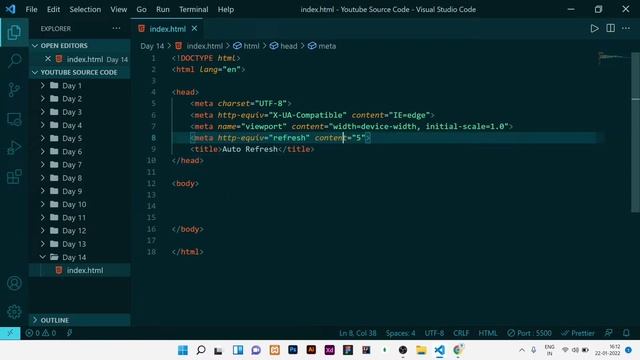Open the Go menu
This screenshot has height=360, width=640.
[x=141, y=9]
